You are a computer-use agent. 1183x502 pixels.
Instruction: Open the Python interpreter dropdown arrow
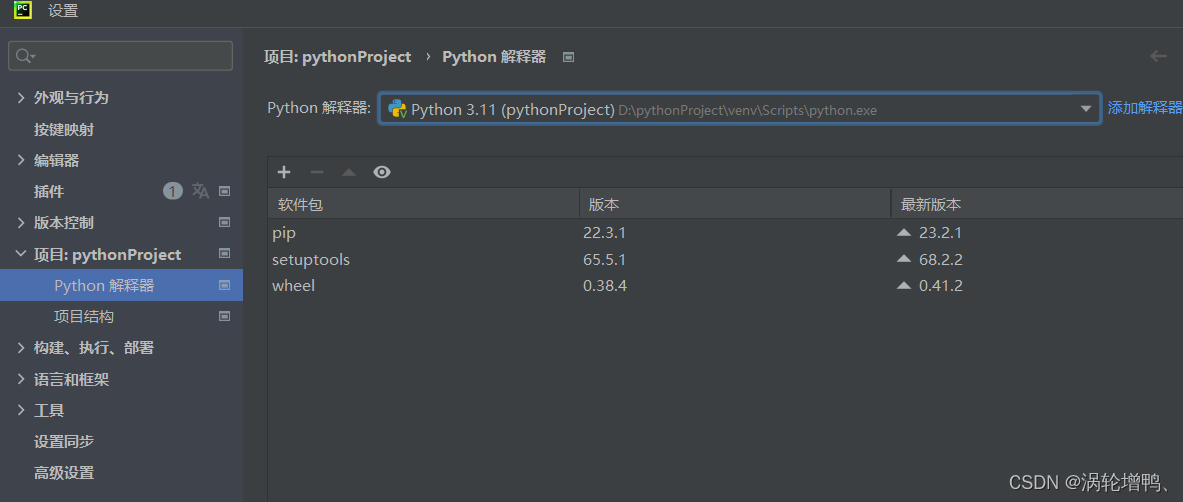point(1086,109)
